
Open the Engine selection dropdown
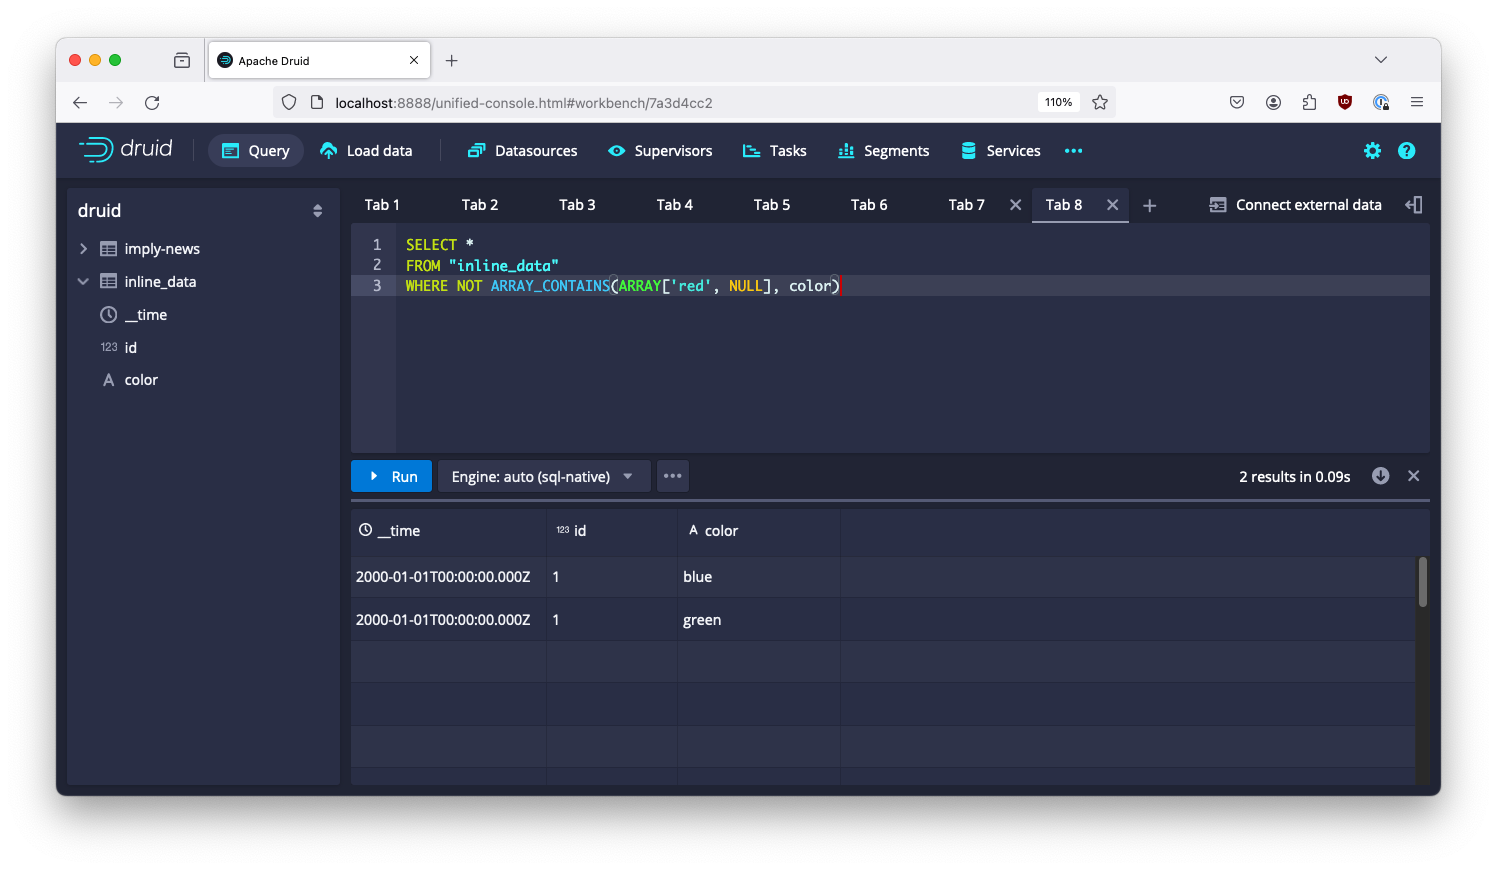point(543,476)
